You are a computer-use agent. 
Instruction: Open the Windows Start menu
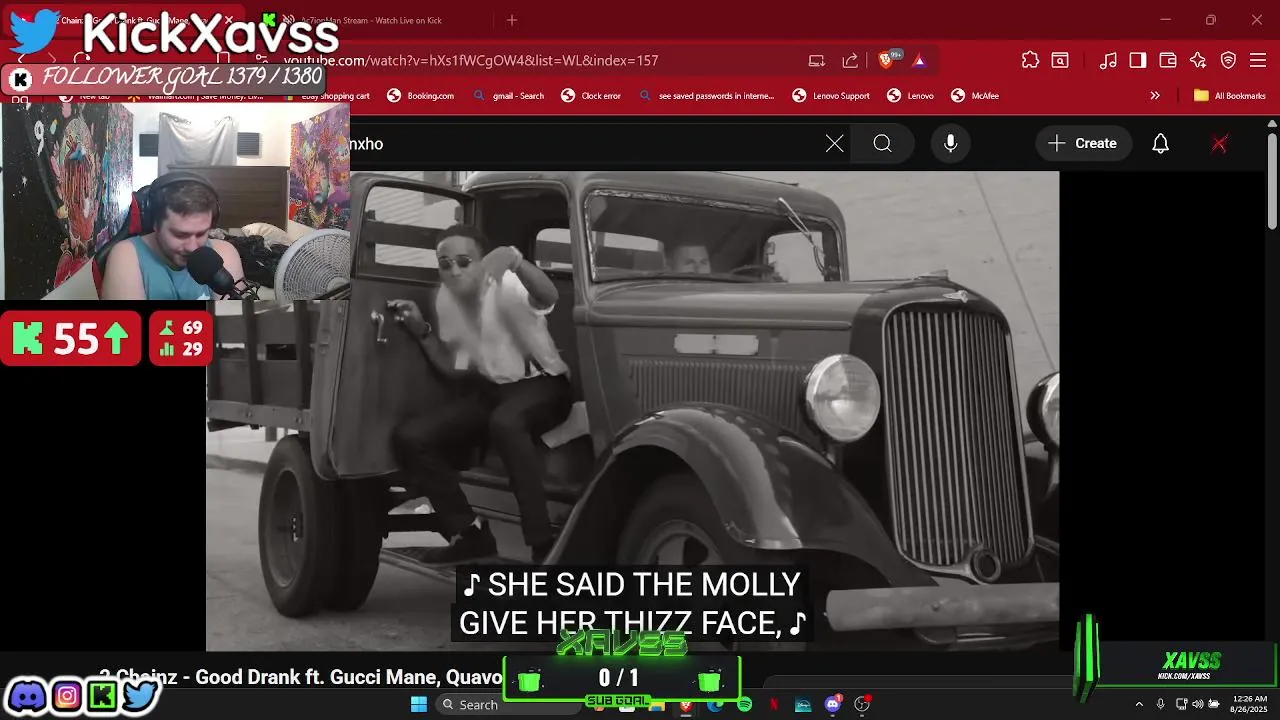[x=419, y=705]
